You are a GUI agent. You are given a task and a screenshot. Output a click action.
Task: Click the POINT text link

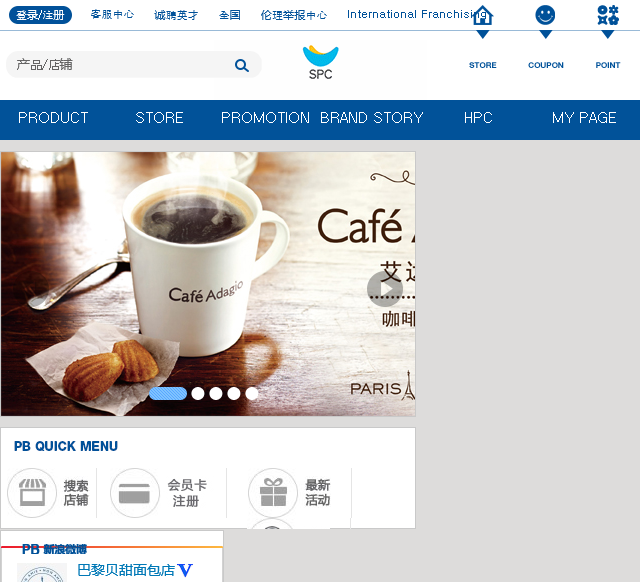pyautogui.click(x=607, y=65)
